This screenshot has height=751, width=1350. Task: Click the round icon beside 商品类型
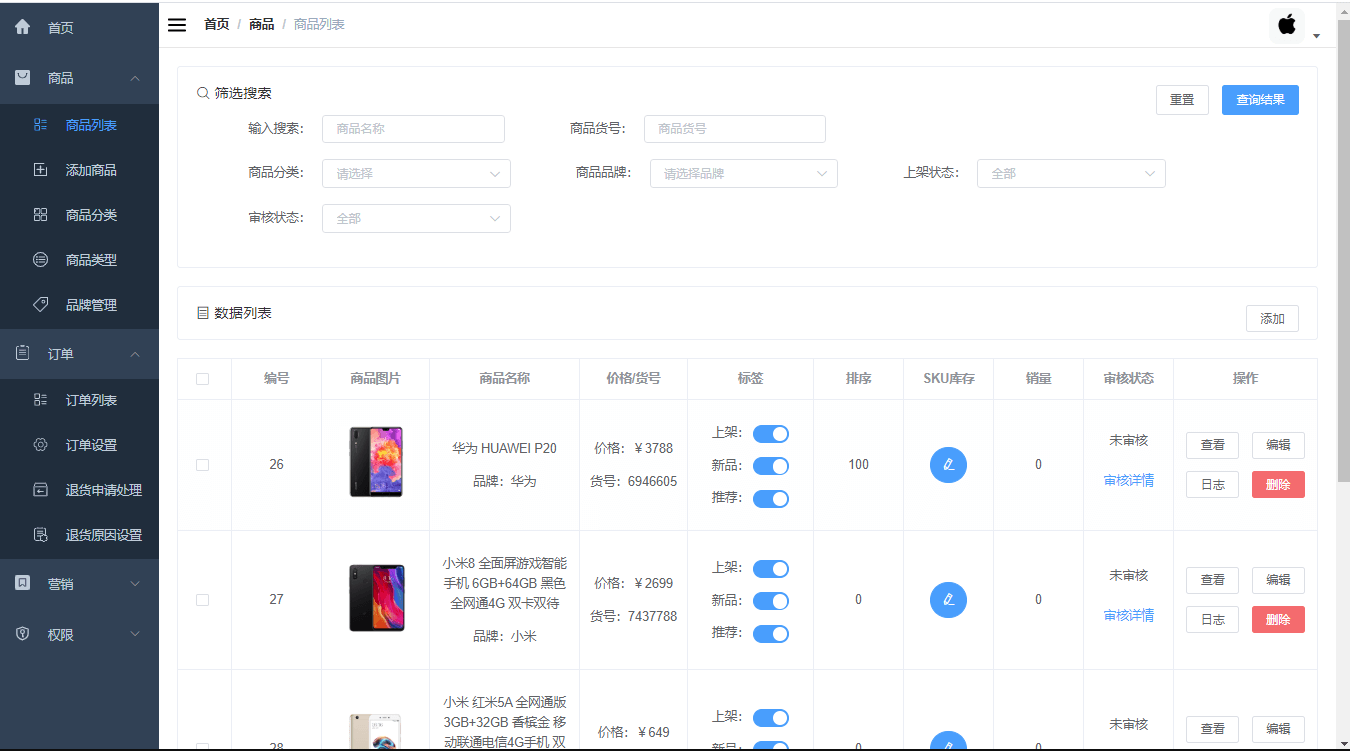[41, 260]
